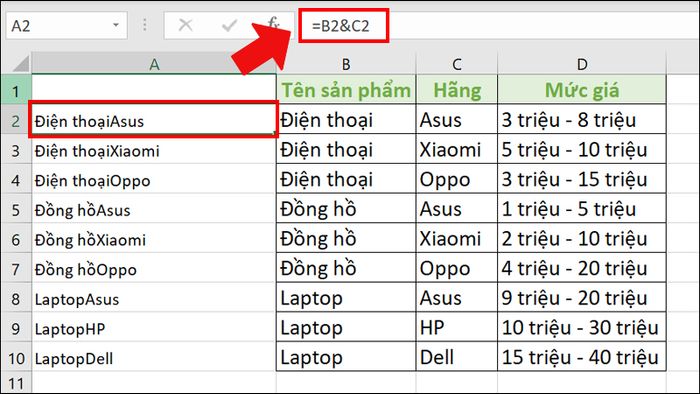Viewport: 700px width, 394px height.
Task: Select cell 'Đồng hồXiaomi'
Action: [x=154, y=238]
